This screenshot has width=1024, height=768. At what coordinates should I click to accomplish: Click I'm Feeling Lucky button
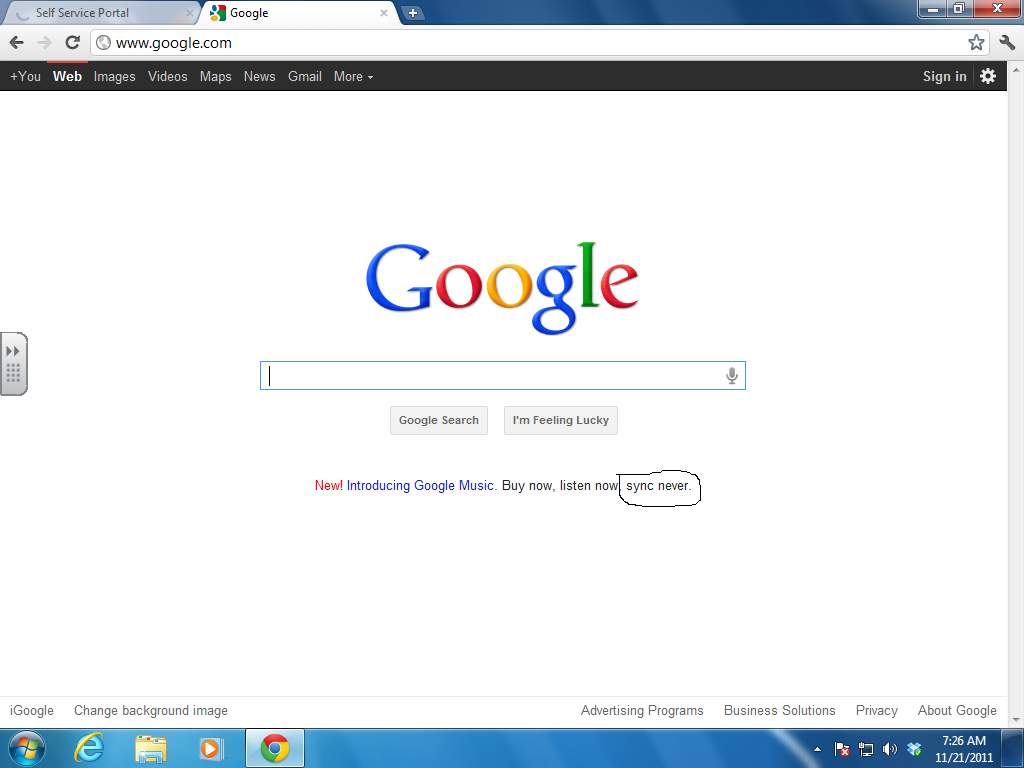coord(560,420)
